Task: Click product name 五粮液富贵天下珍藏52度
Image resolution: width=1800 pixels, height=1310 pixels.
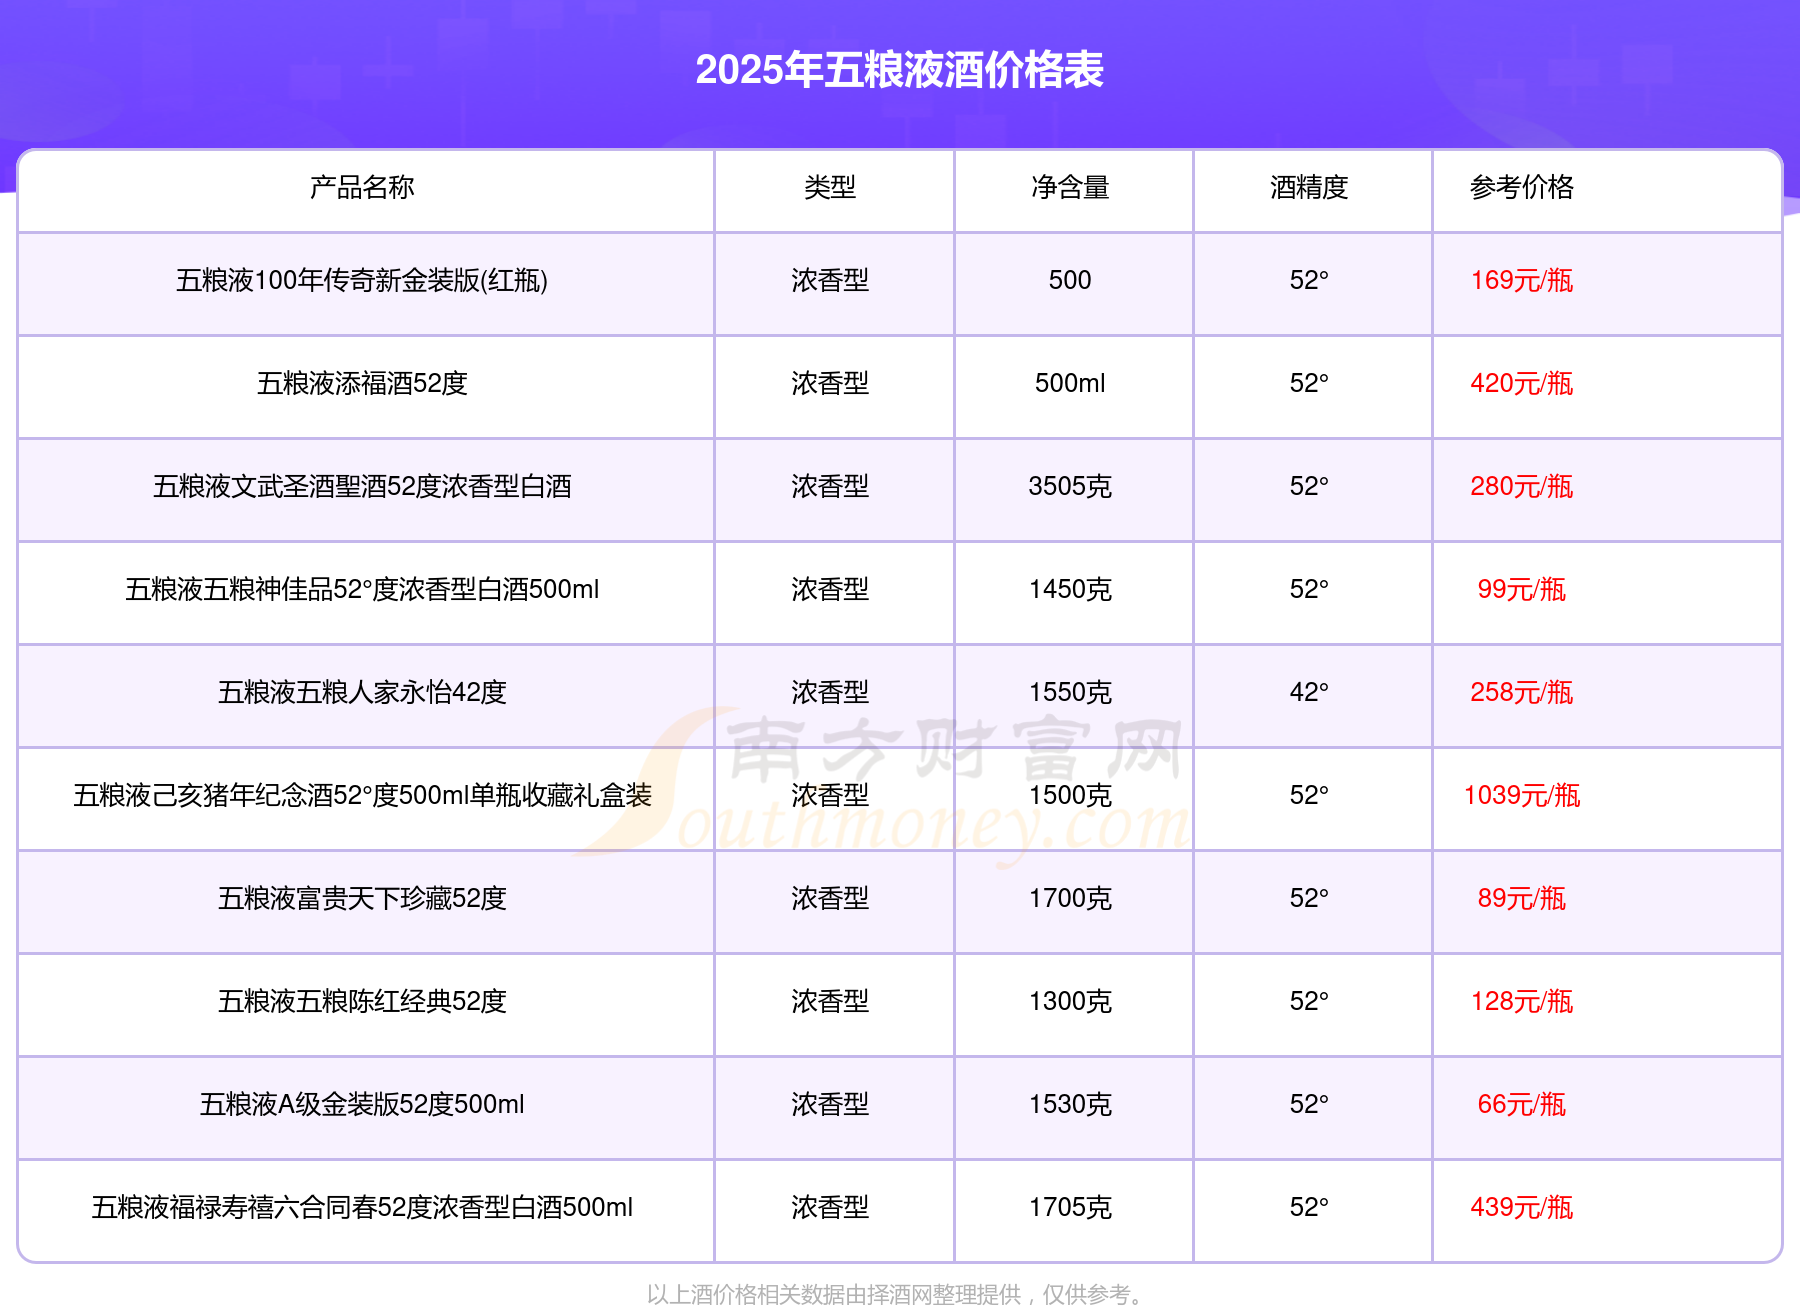Action: pyautogui.click(x=362, y=898)
